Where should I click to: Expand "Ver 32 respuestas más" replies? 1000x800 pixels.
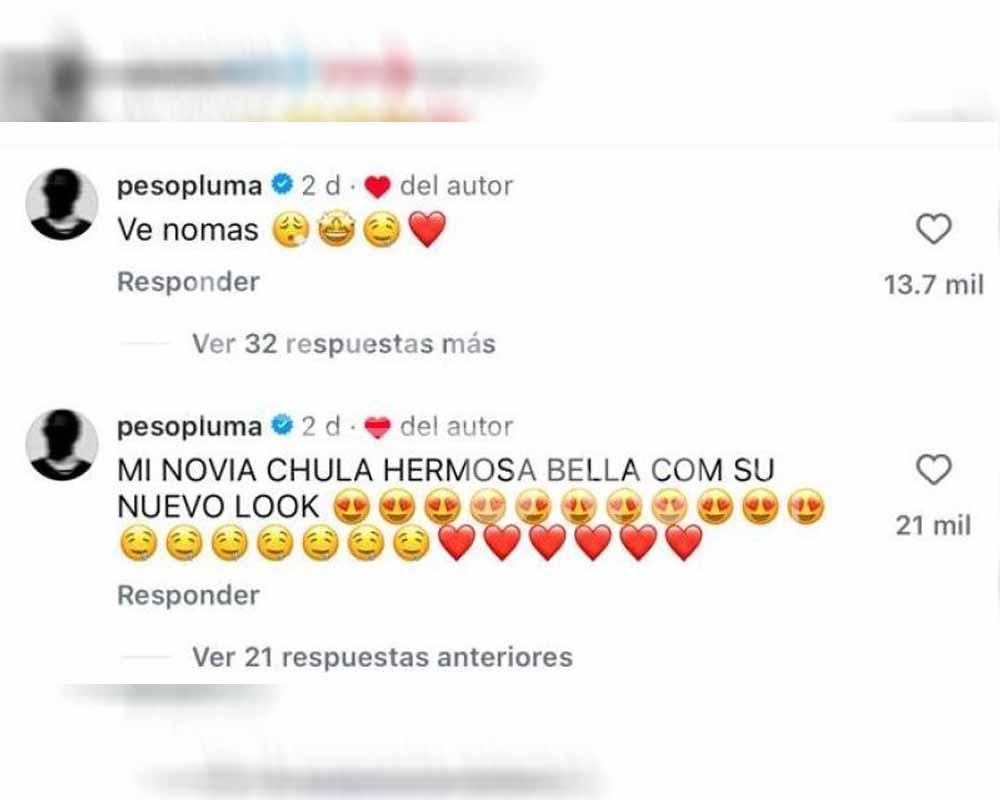(x=344, y=344)
